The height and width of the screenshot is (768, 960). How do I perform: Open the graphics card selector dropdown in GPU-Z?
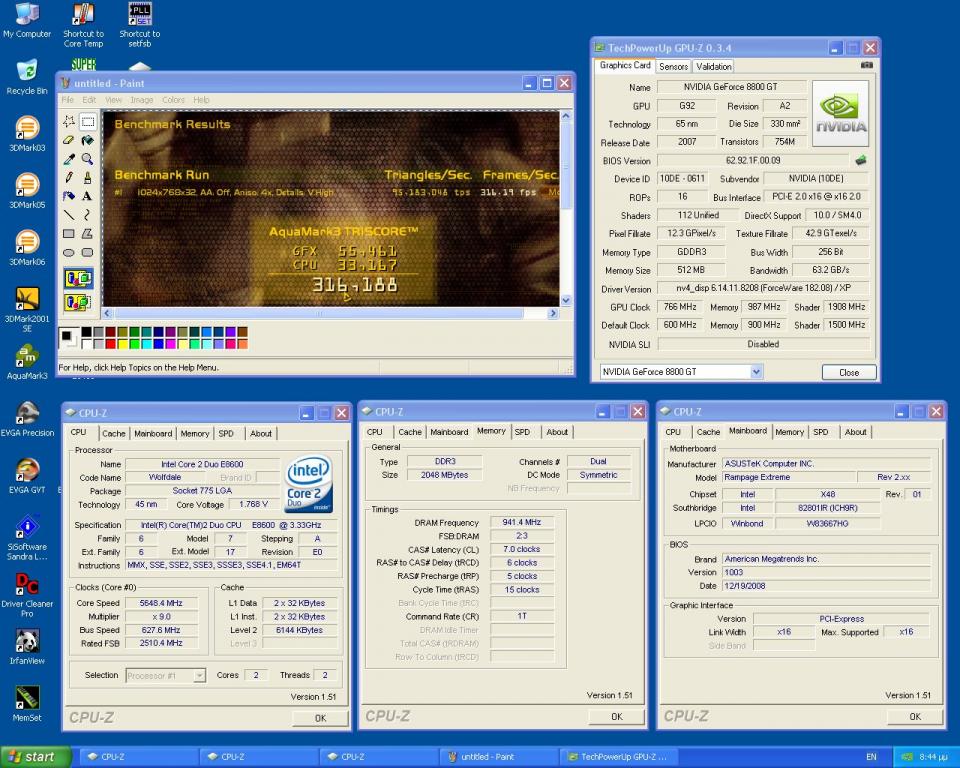click(756, 372)
